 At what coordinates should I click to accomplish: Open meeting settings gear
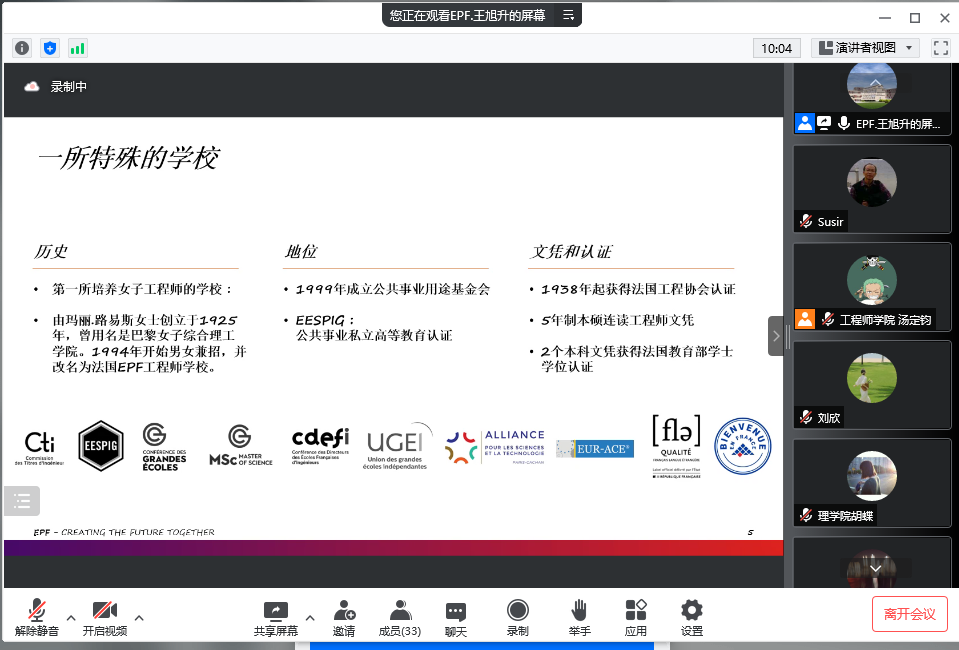(692, 617)
